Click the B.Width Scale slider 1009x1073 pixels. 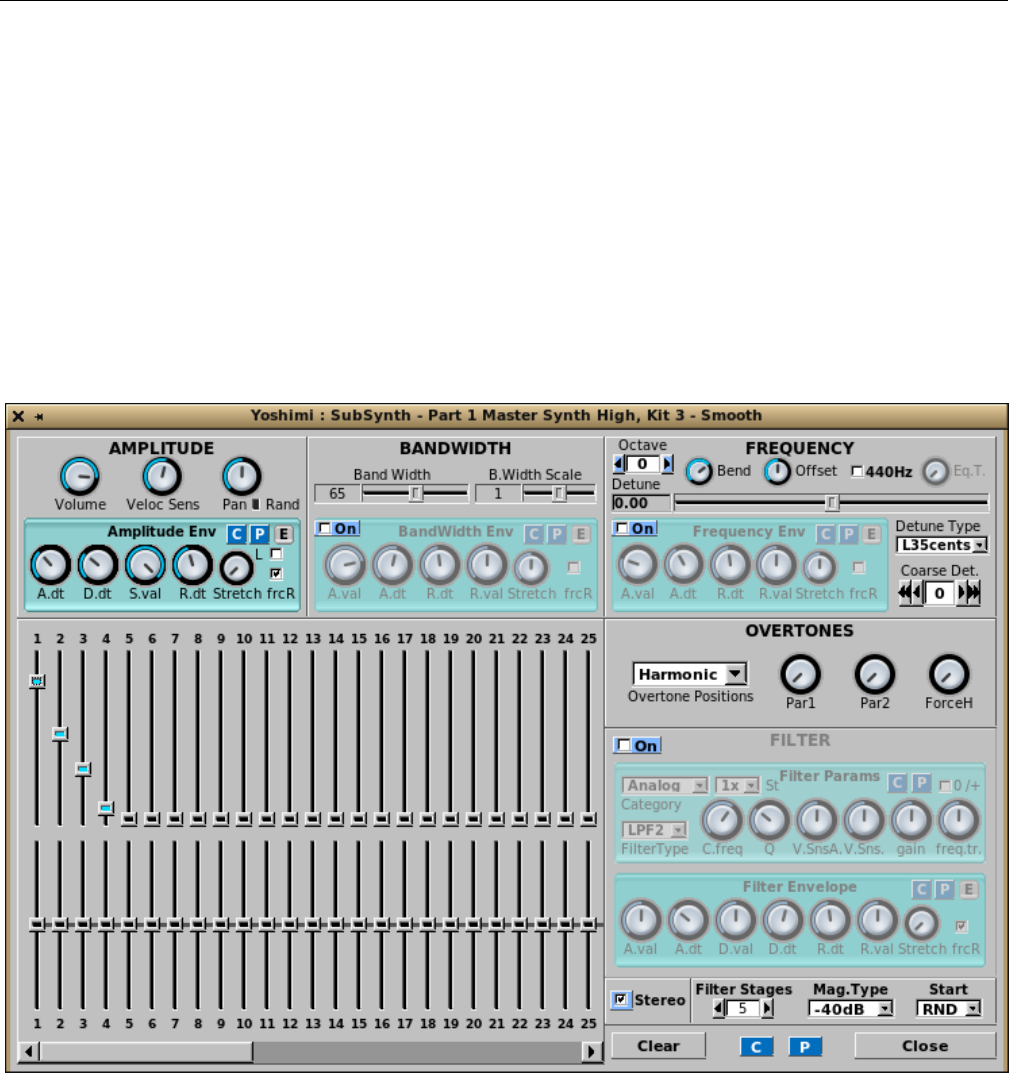(559, 493)
